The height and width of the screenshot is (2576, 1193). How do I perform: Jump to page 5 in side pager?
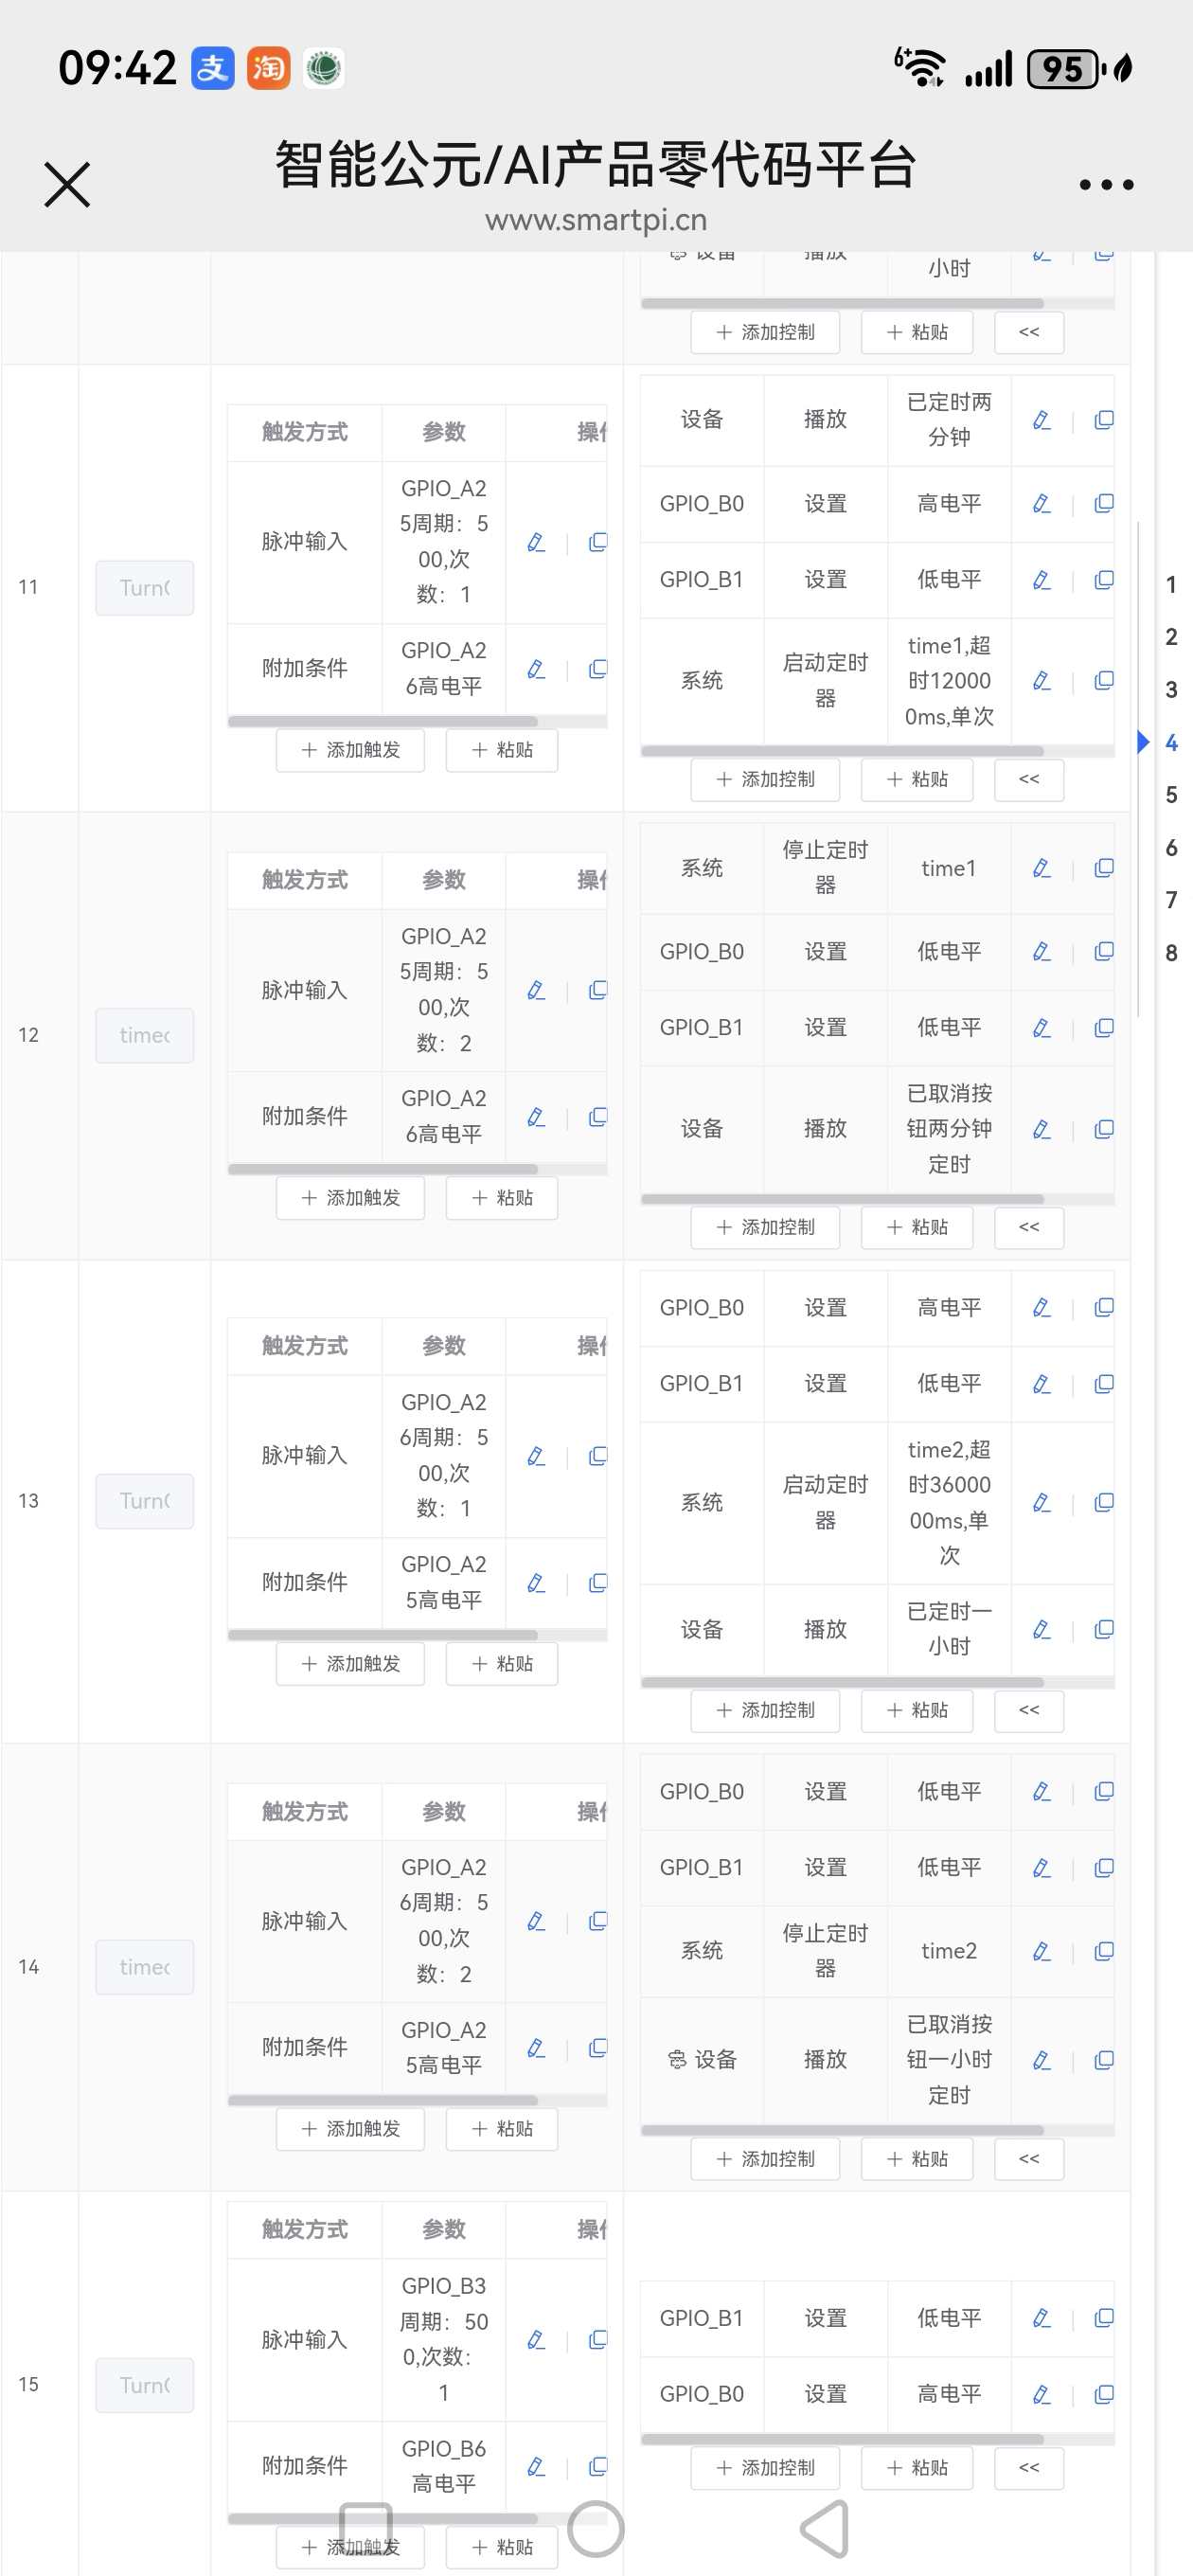[1171, 795]
